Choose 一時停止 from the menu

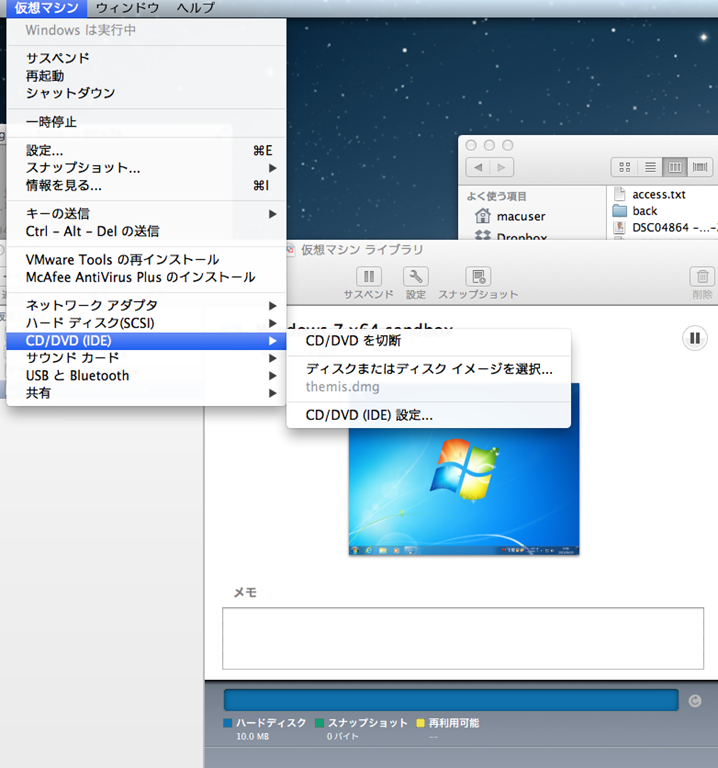click(x=146, y=121)
